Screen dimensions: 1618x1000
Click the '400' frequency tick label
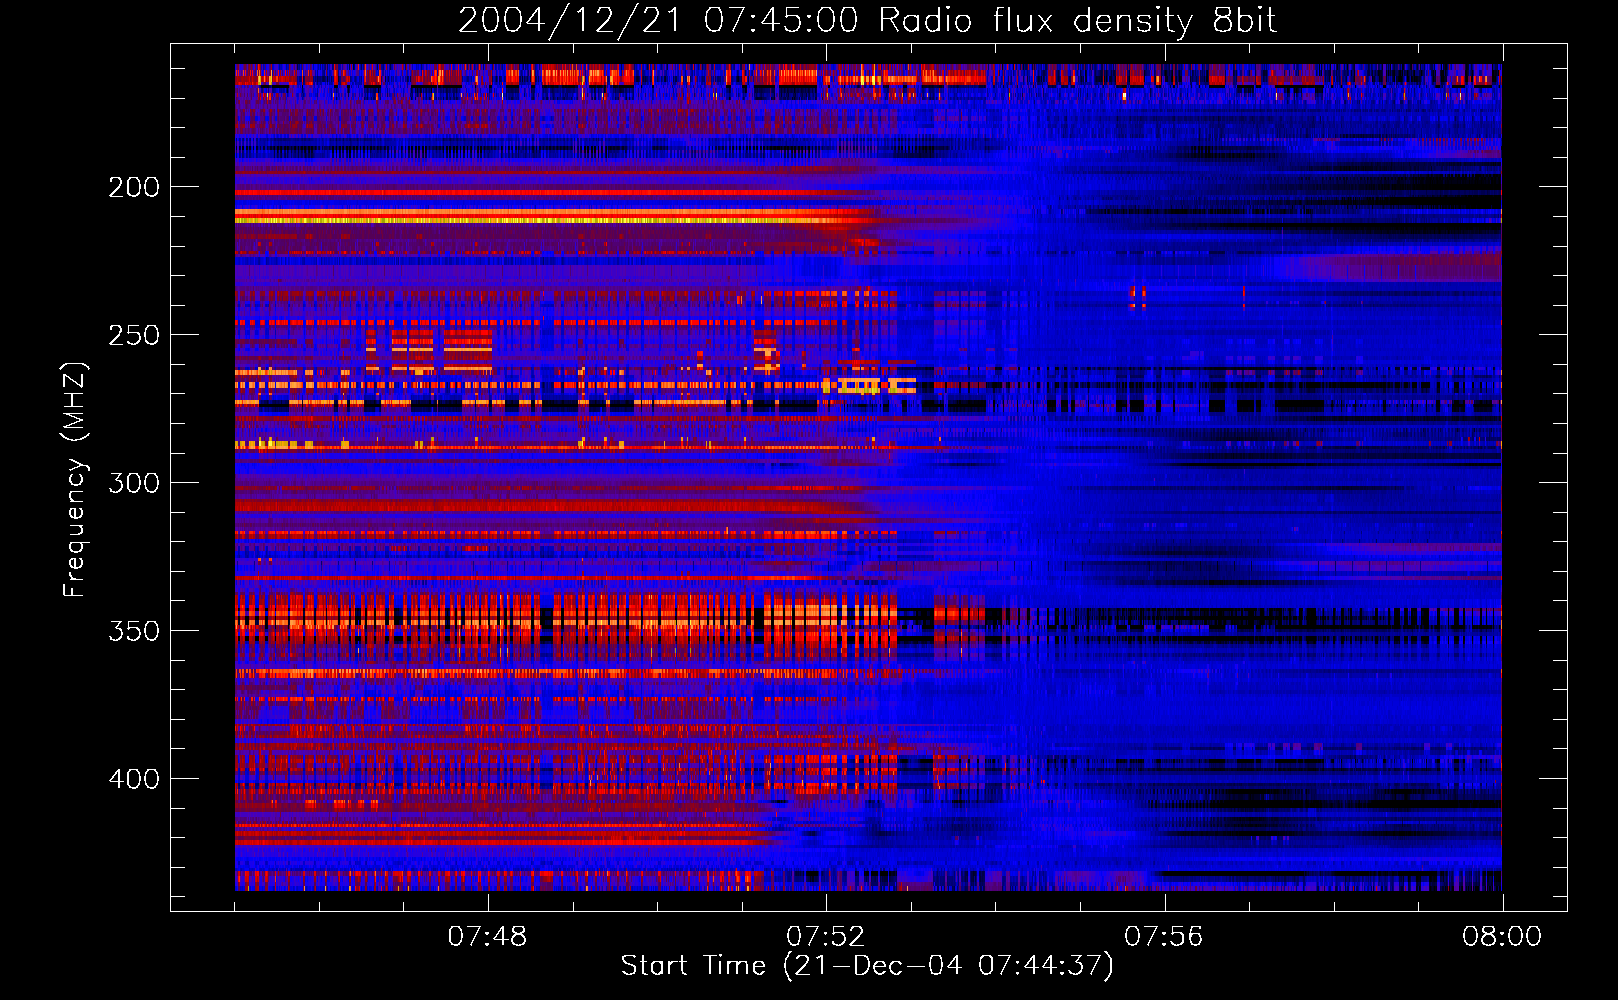134,779
